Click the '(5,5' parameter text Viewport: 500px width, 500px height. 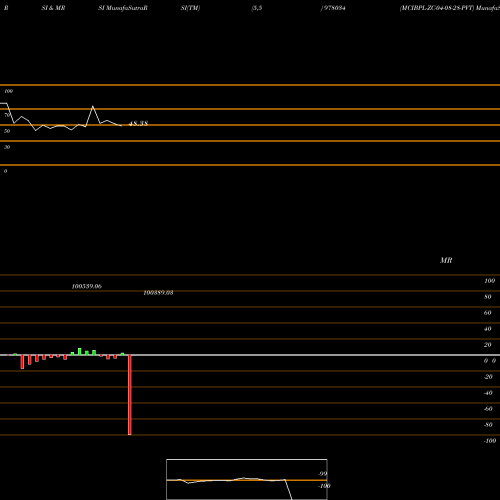pos(257,8)
